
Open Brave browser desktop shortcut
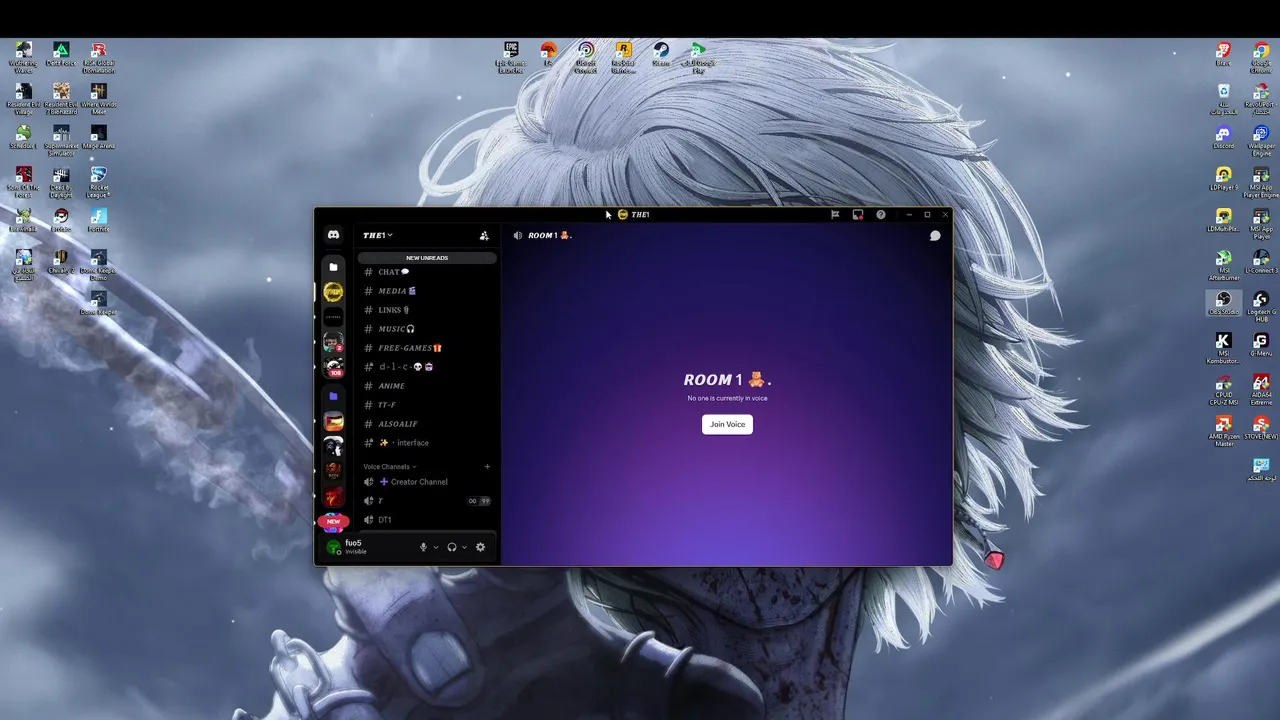pos(1223,54)
